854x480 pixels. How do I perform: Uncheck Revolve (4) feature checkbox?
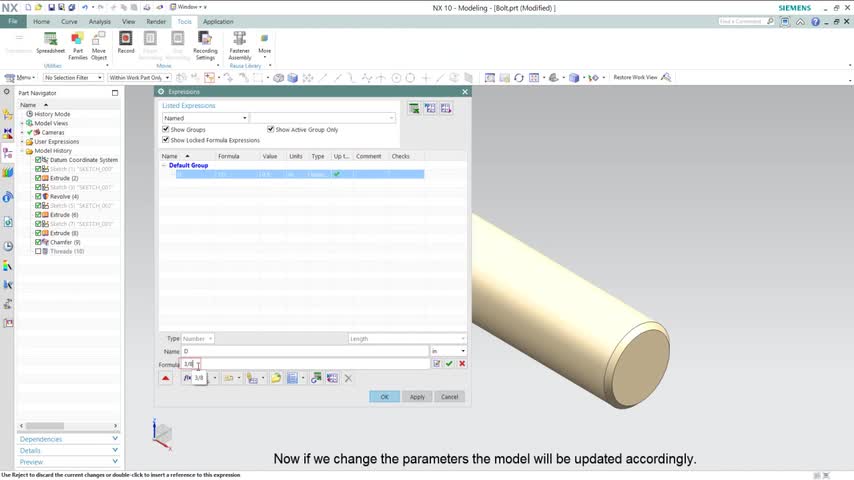(38, 196)
